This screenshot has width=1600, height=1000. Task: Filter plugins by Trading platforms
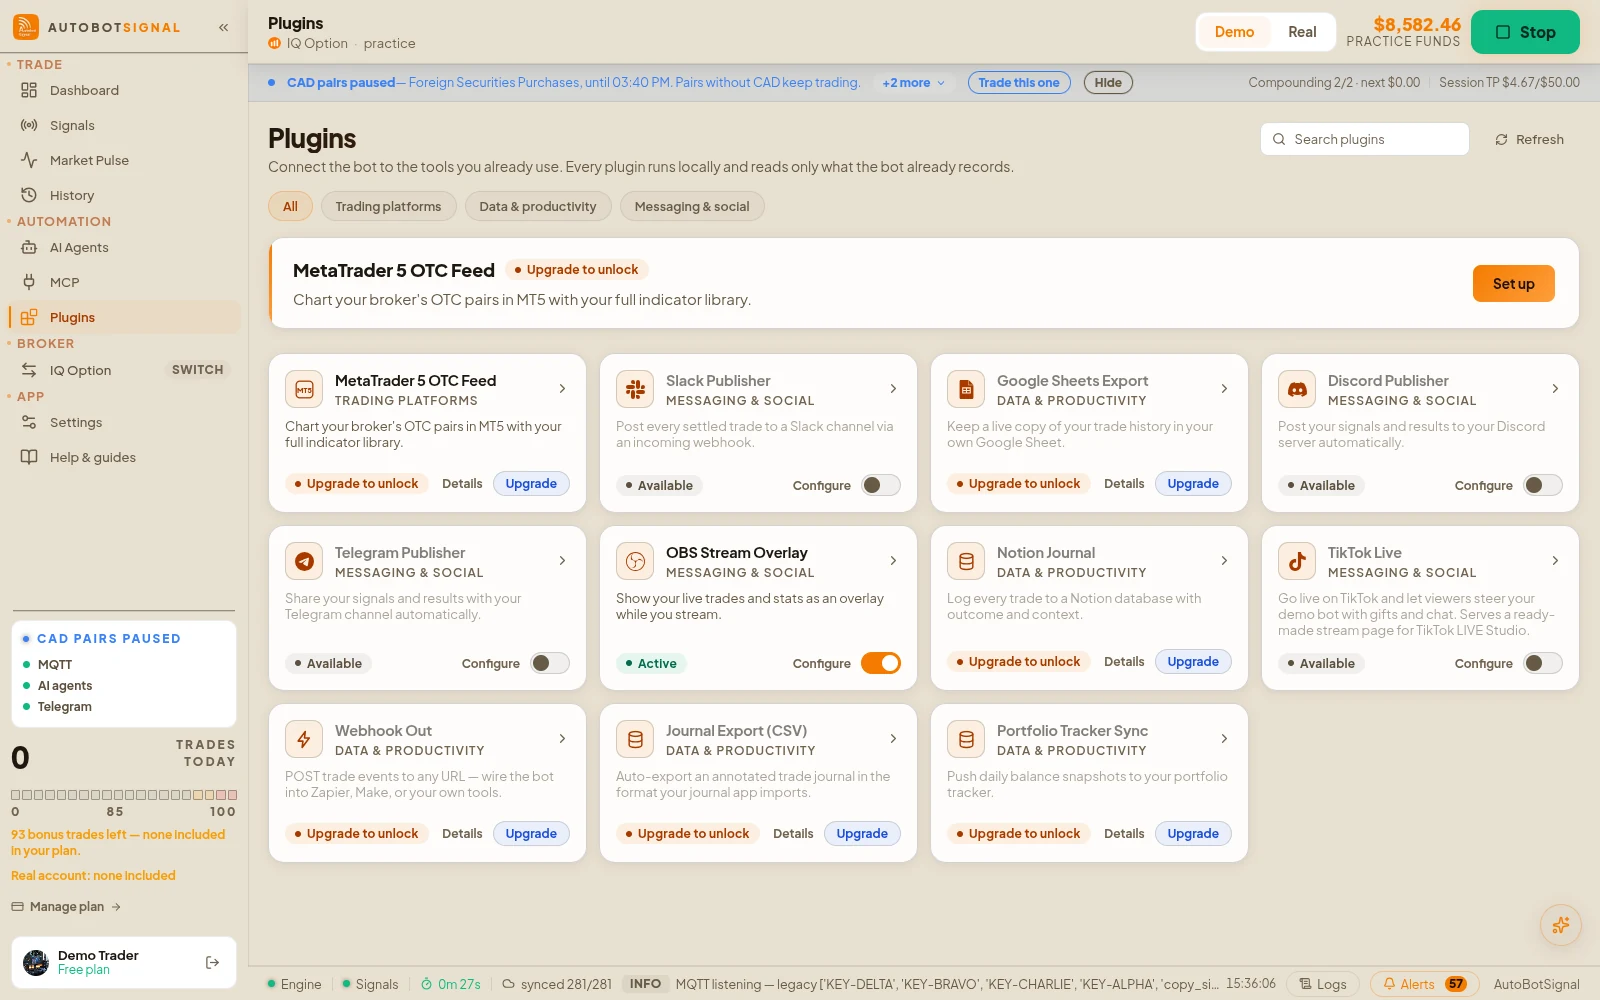point(388,206)
